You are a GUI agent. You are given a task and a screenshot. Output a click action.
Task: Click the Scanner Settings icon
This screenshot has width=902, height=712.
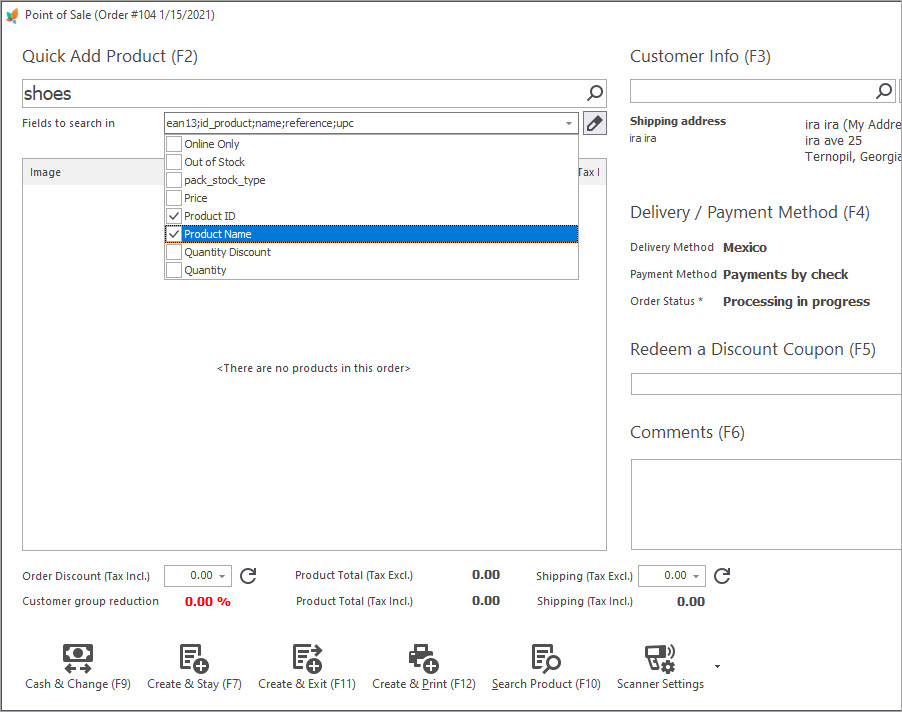pyautogui.click(x=660, y=659)
